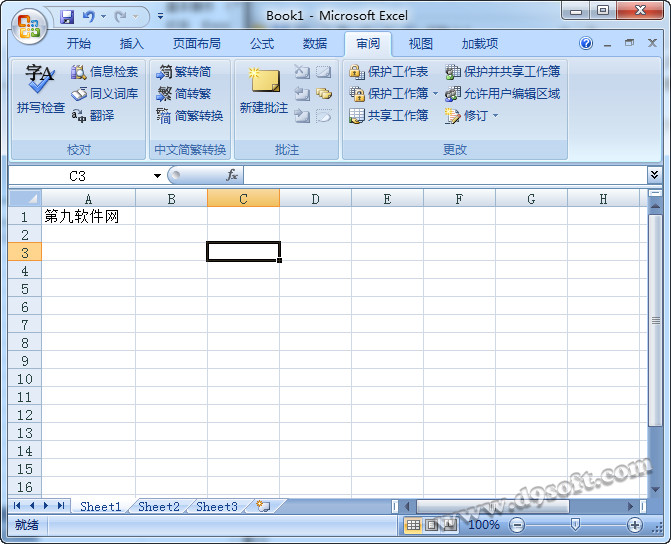Open the 加载项 tab
Screen dimensions: 671x544
coord(479,44)
